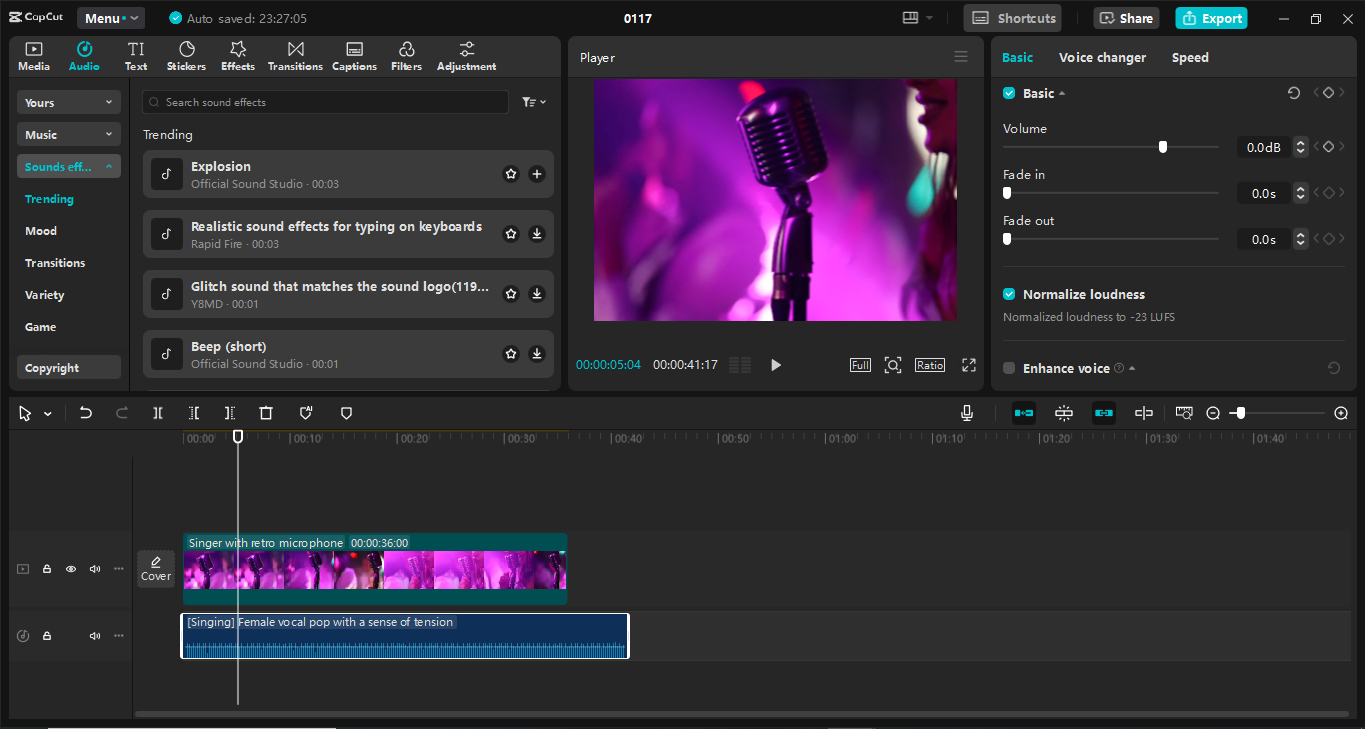Enable the Enhance voice checkbox
The width and height of the screenshot is (1365, 729).
1009,368
